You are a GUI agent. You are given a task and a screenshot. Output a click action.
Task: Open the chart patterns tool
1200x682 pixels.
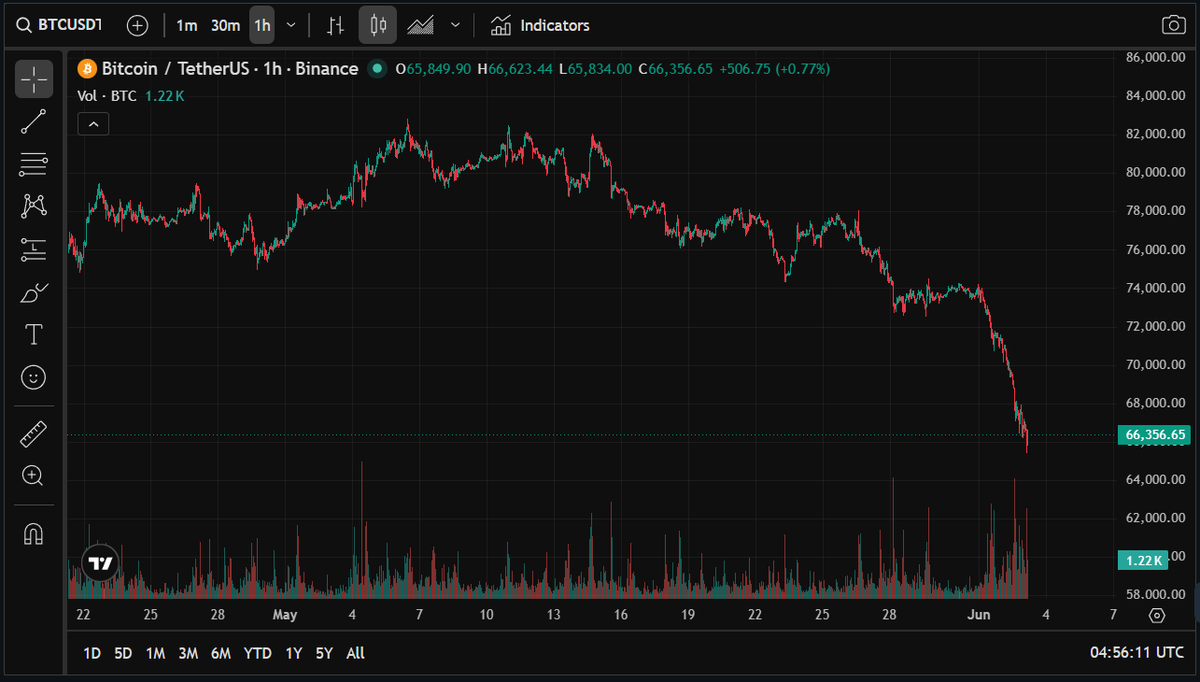pyautogui.click(x=34, y=207)
